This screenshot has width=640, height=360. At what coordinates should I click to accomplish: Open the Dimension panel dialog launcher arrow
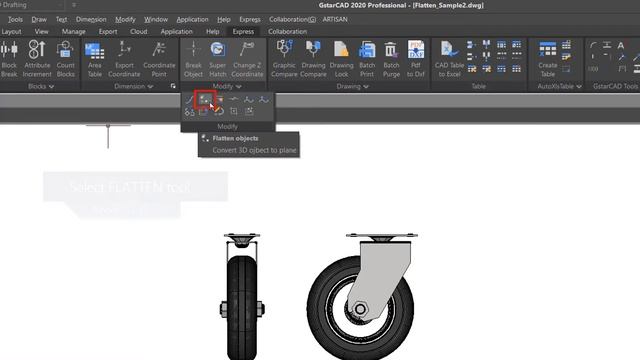[x=173, y=86]
